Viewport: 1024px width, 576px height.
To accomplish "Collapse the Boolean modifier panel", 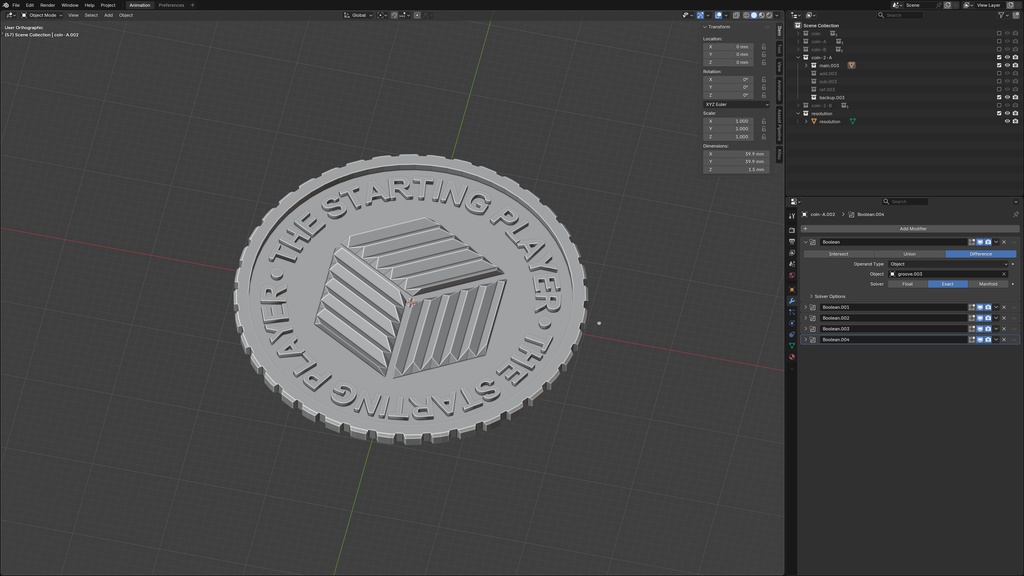I will (x=805, y=242).
